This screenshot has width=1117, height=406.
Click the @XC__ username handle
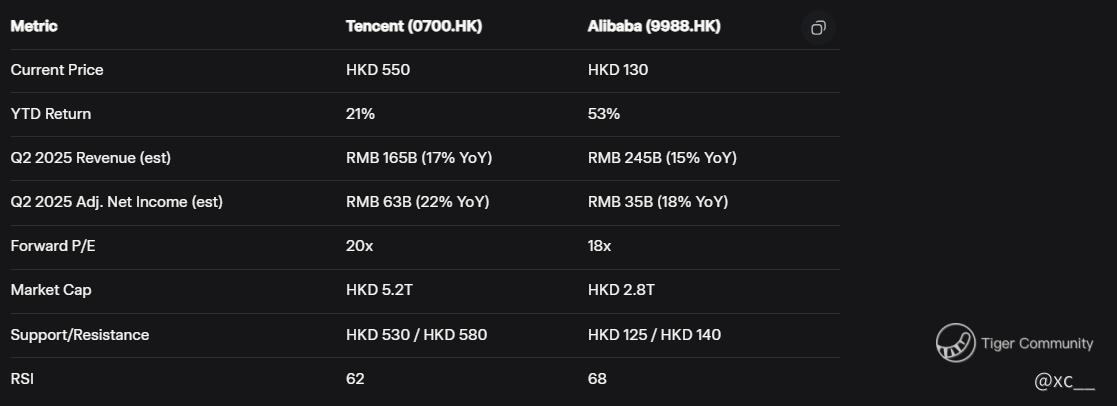pyautogui.click(x=1064, y=381)
